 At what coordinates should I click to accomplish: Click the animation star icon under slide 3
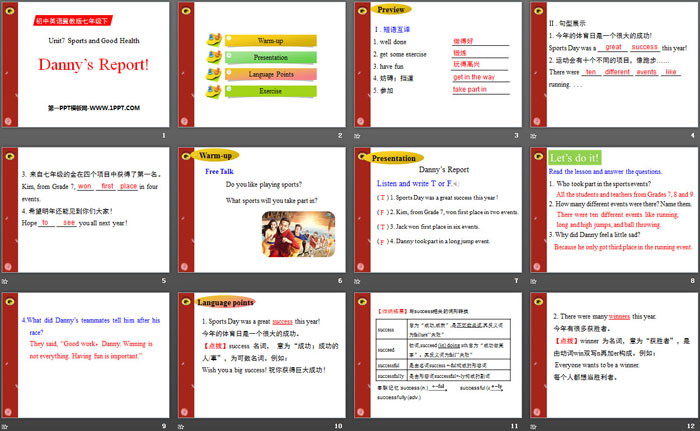pyautogui.click(x=358, y=136)
